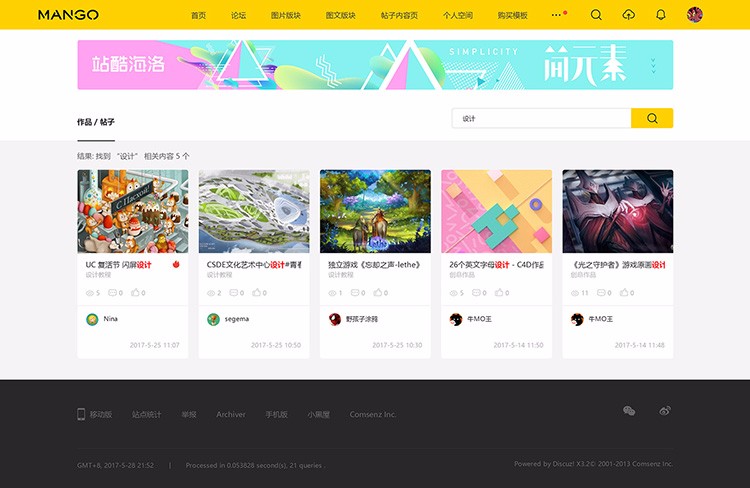Open title link 《光之守护者》游戏原画设计
This screenshot has height=488, width=750.
(x=618, y=265)
